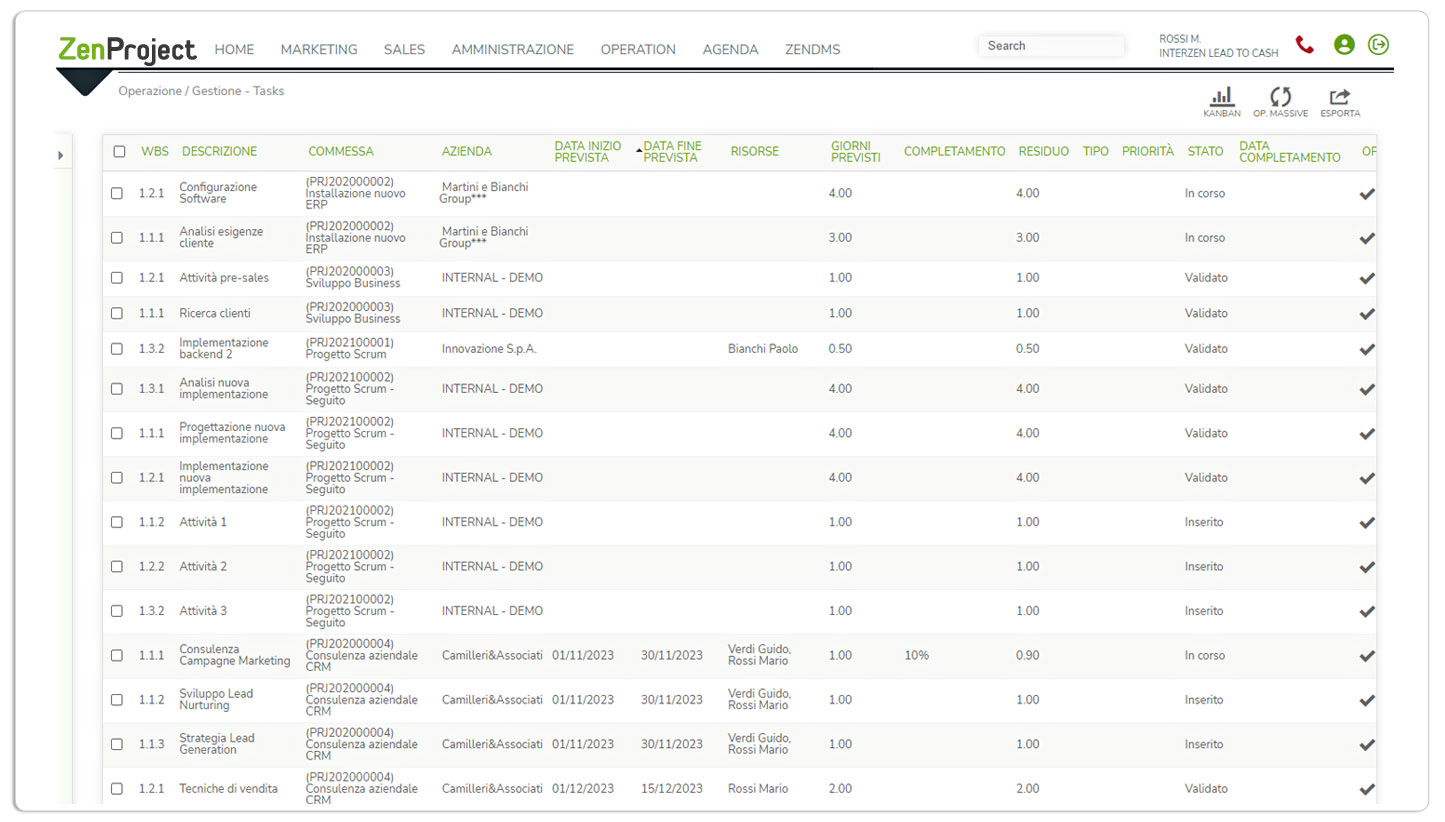Check the Tecniche di vendita checkbox
The width and height of the screenshot is (1445, 822).
click(x=117, y=789)
